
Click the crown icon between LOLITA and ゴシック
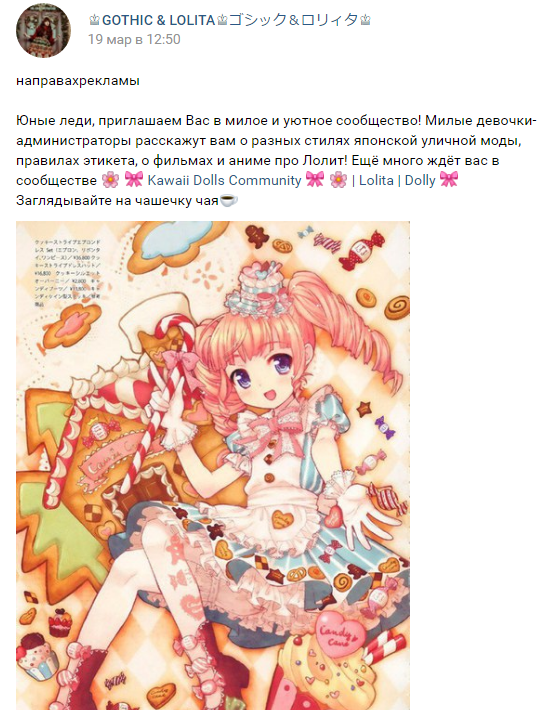point(222,20)
